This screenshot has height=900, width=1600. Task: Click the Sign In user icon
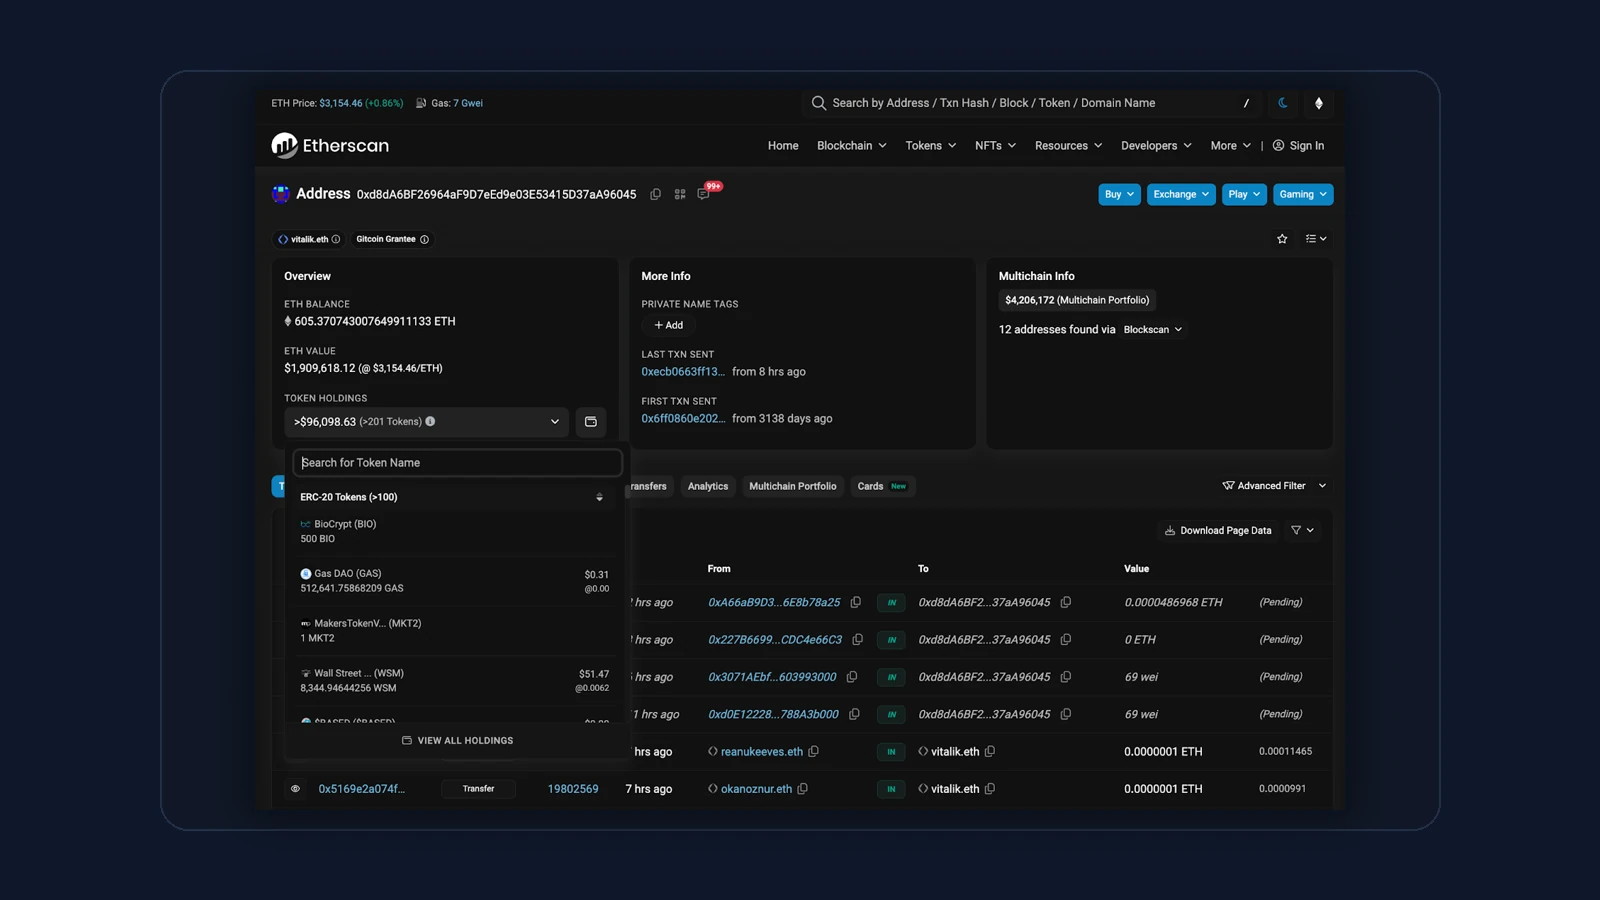1278,145
